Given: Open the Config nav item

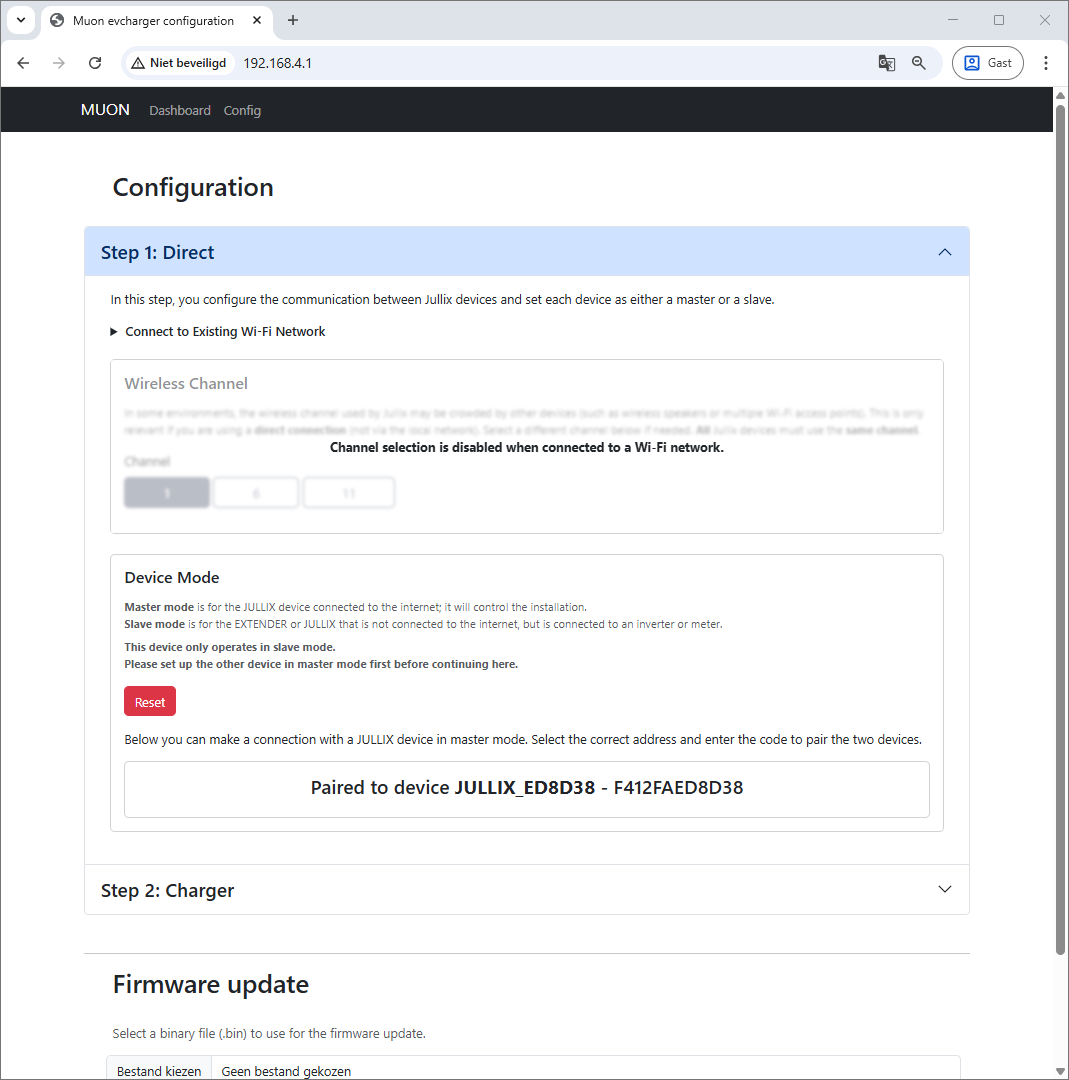Looking at the screenshot, I should (242, 111).
